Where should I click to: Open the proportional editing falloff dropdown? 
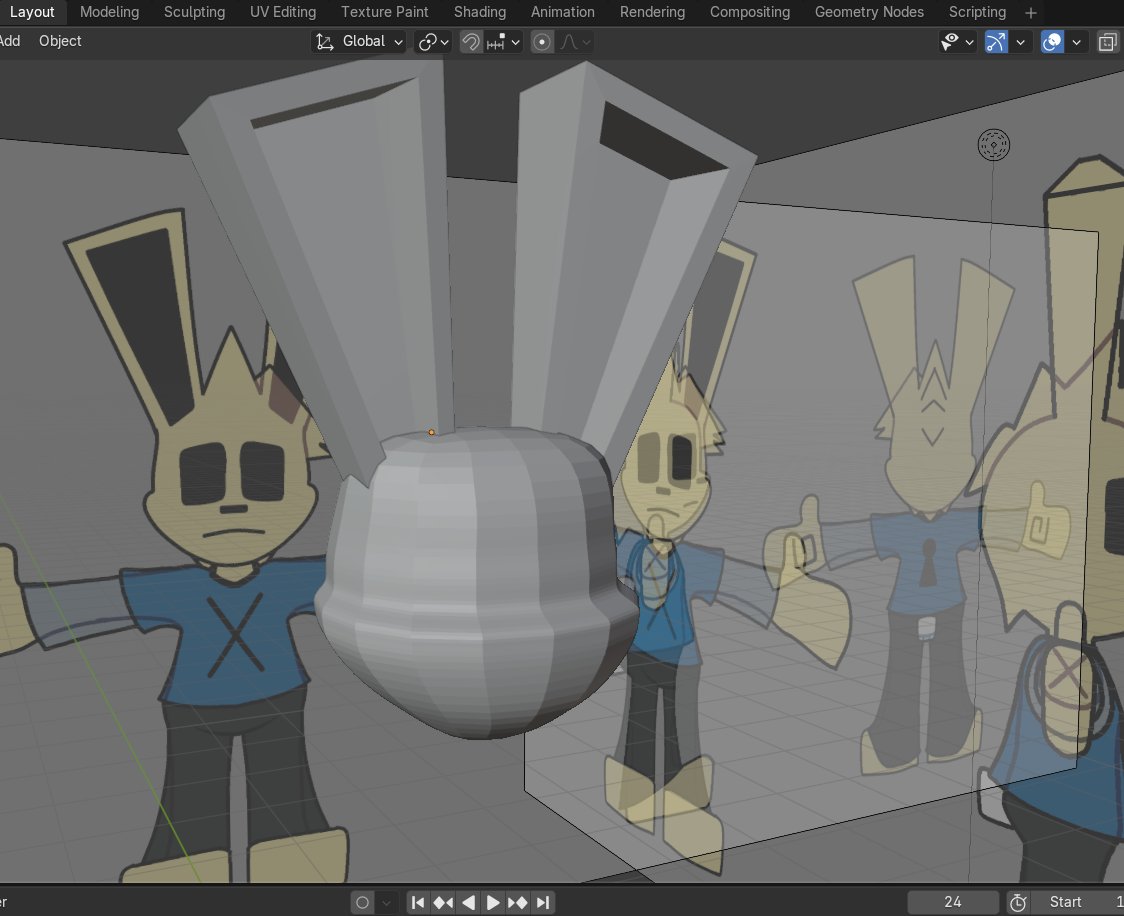[575, 42]
